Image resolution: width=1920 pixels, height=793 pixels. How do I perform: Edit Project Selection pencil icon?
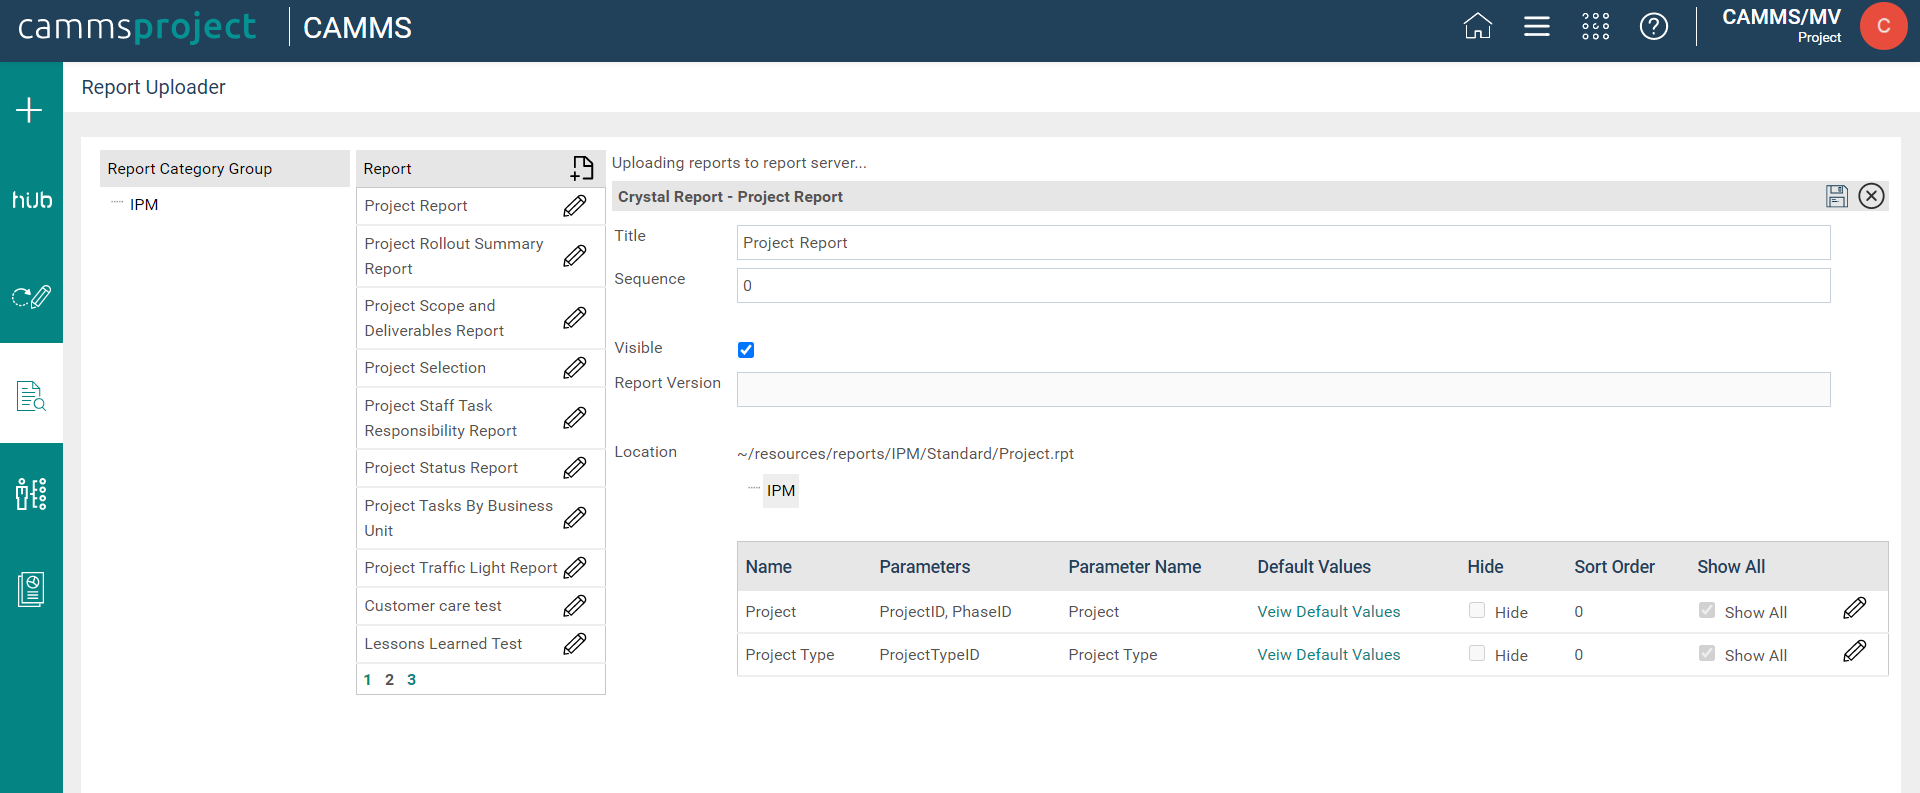pyautogui.click(x=575, y=368)
